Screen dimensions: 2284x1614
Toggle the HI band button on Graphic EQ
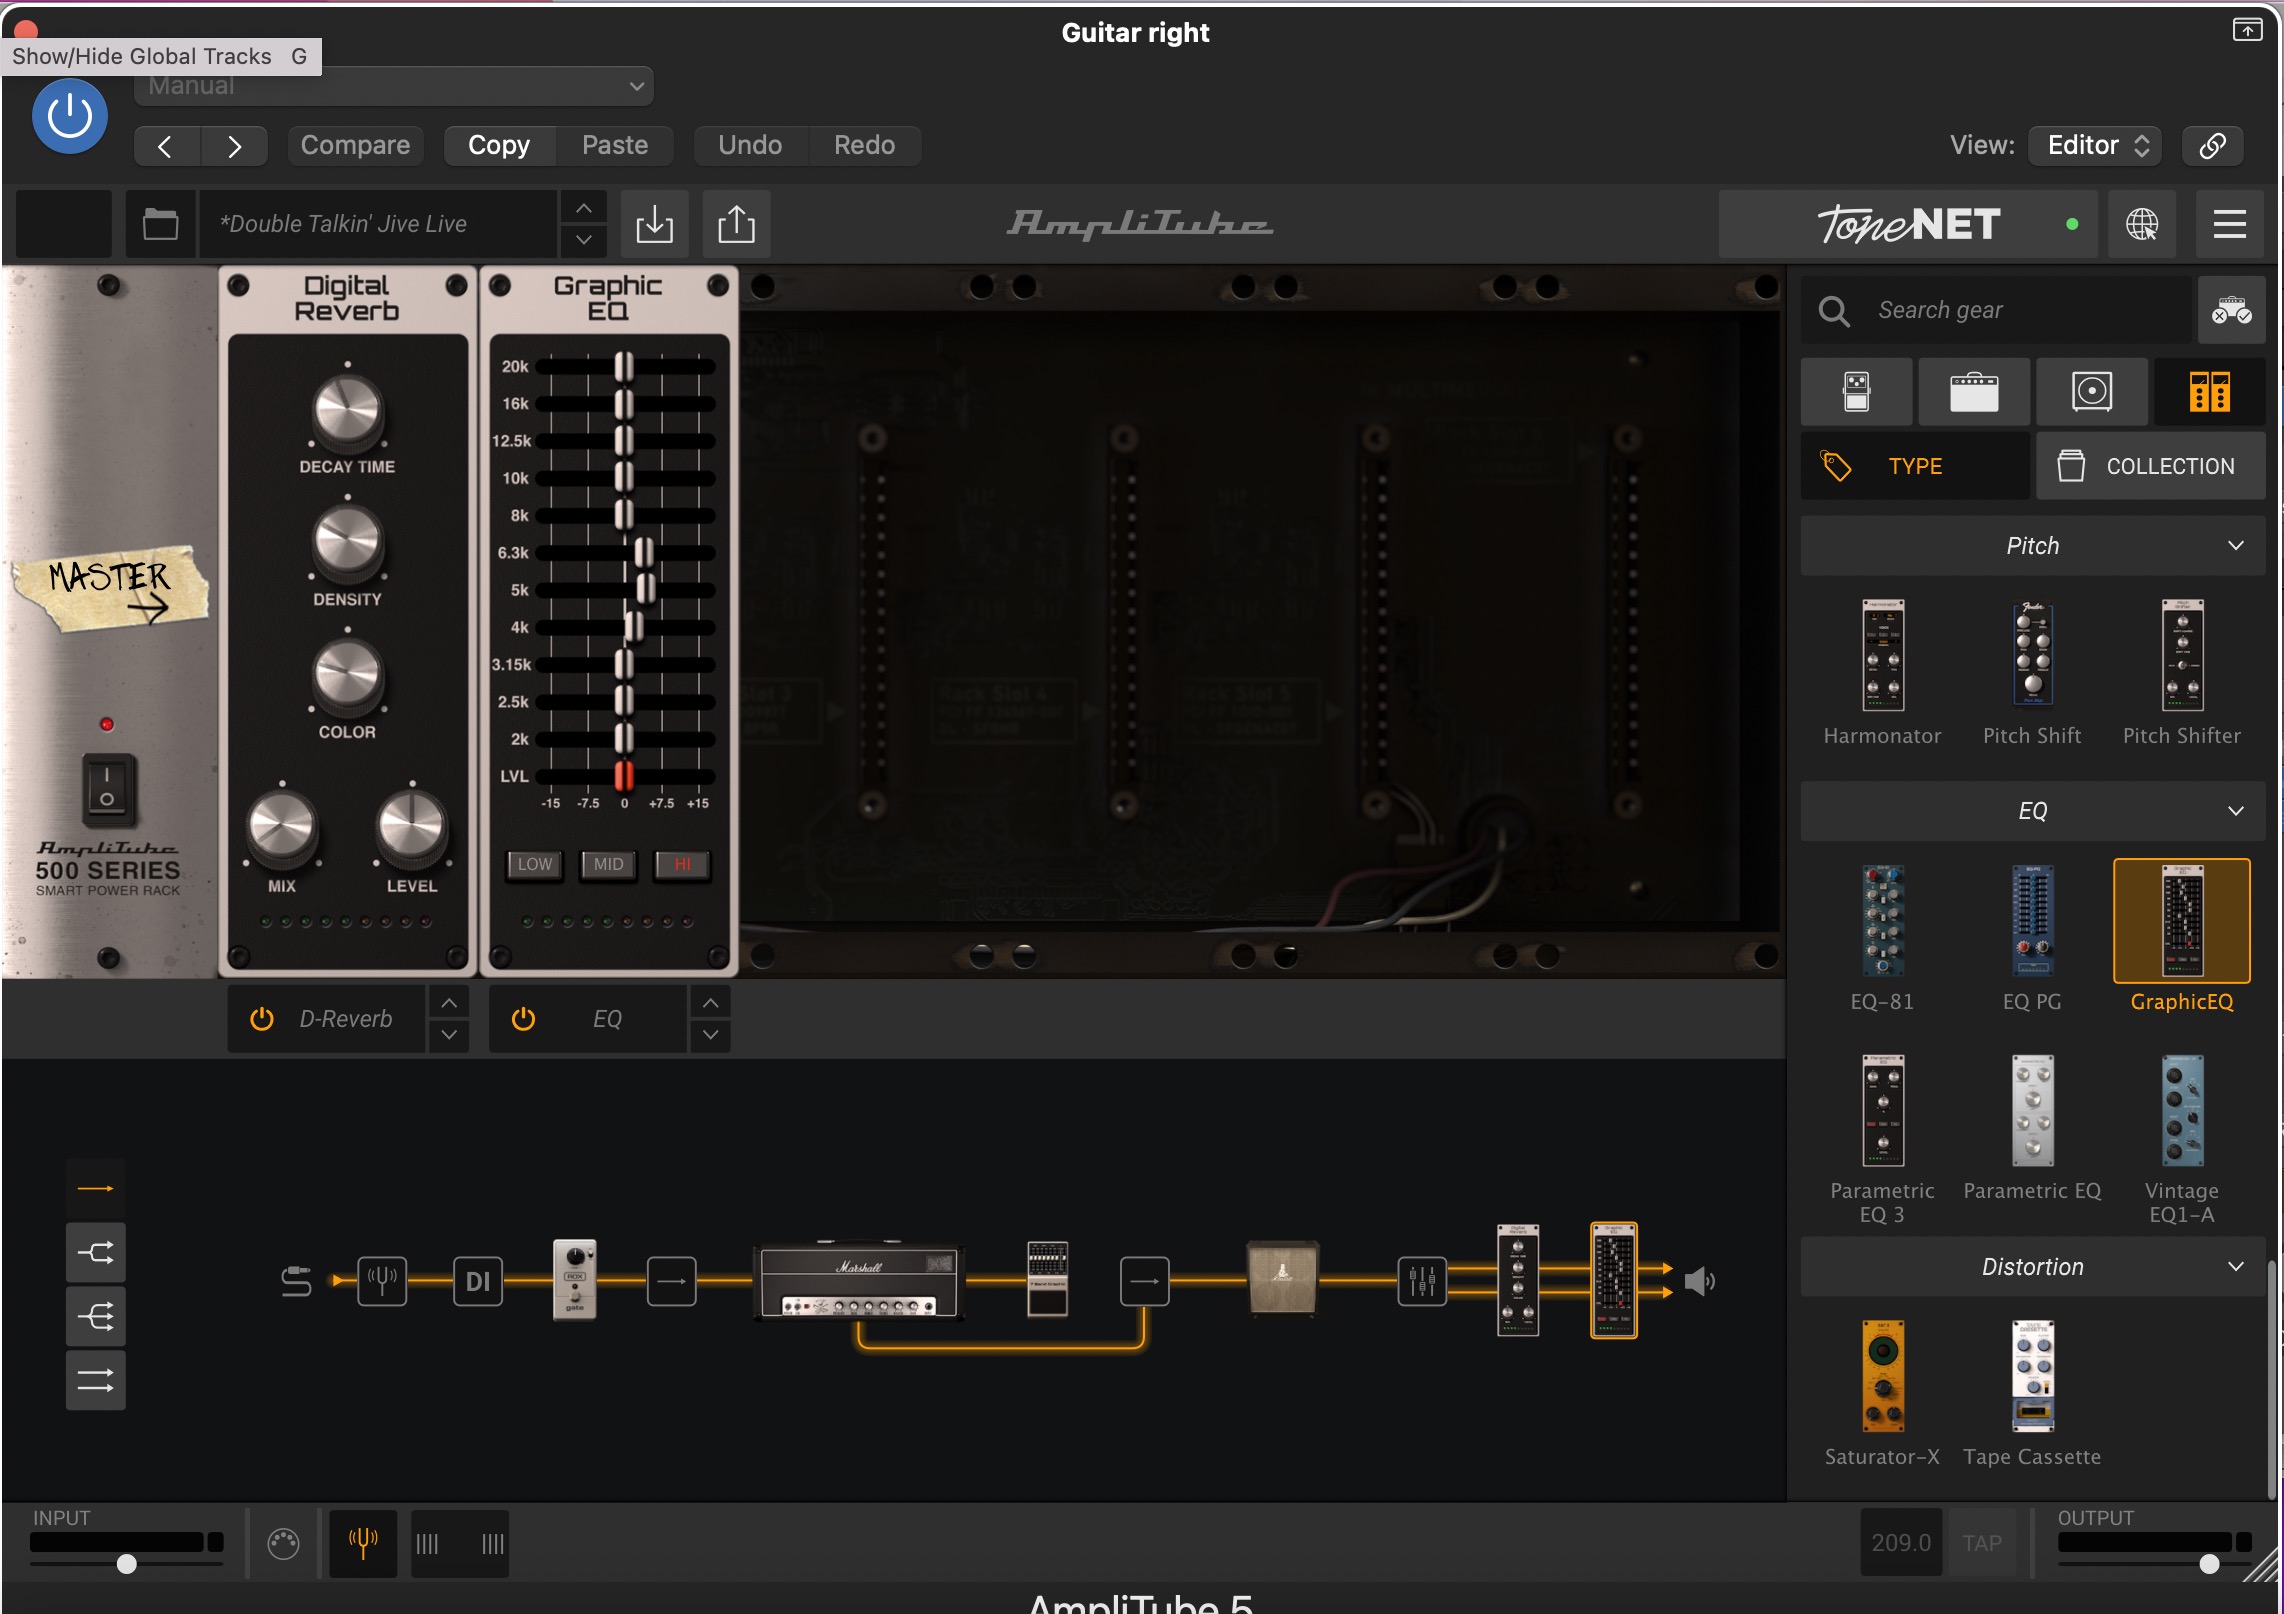coord(682,864)
